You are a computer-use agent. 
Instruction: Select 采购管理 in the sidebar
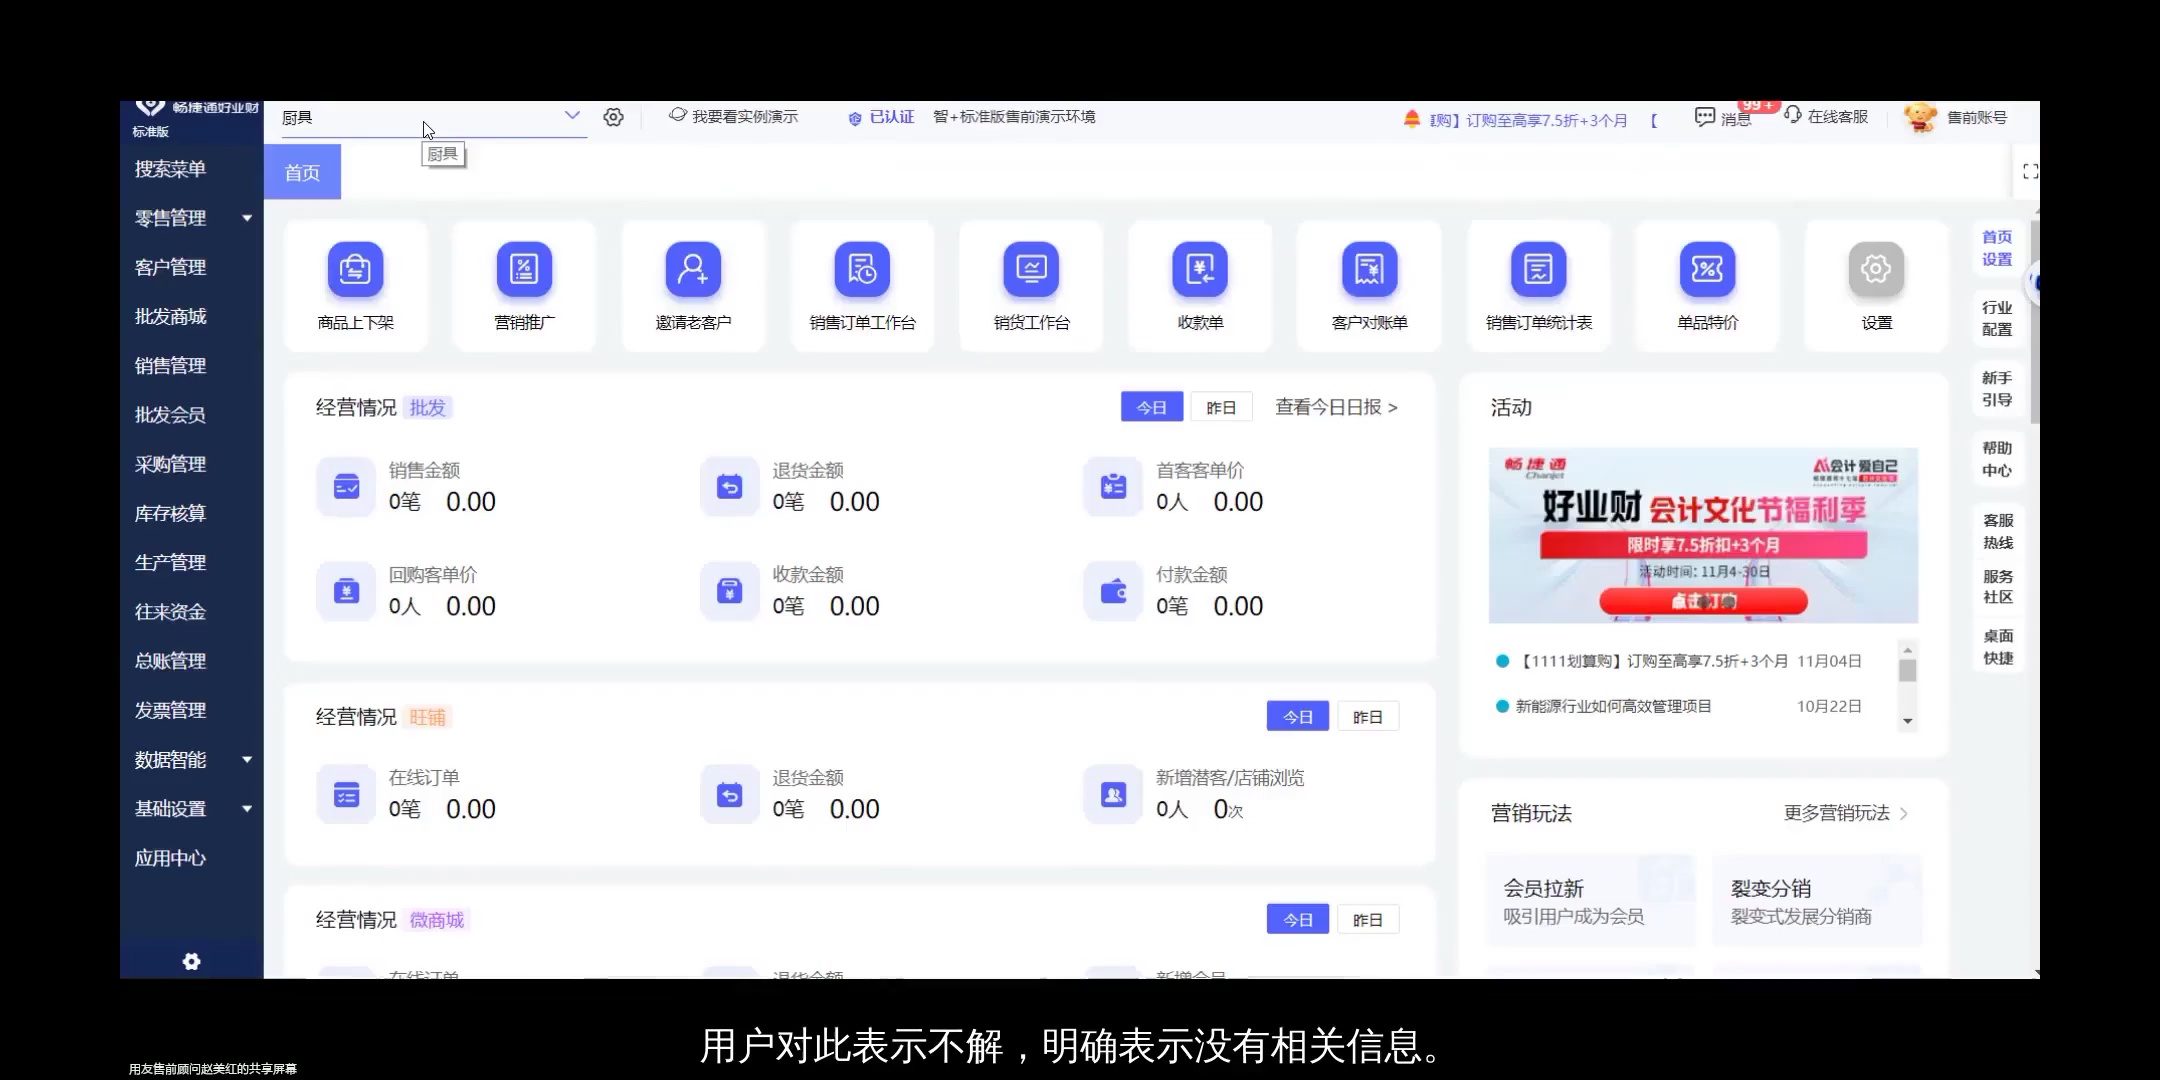click(x=169, y=464)
